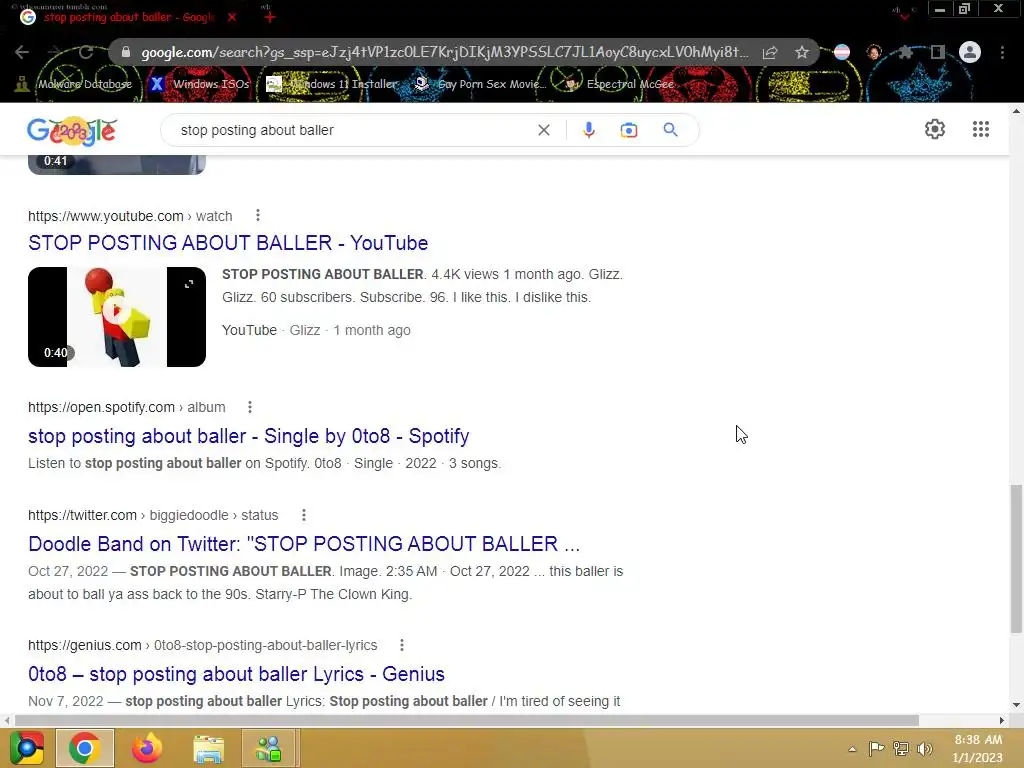Open Windows ISOs bookmark
The image size is (1024, 768).
coord(199,84)
